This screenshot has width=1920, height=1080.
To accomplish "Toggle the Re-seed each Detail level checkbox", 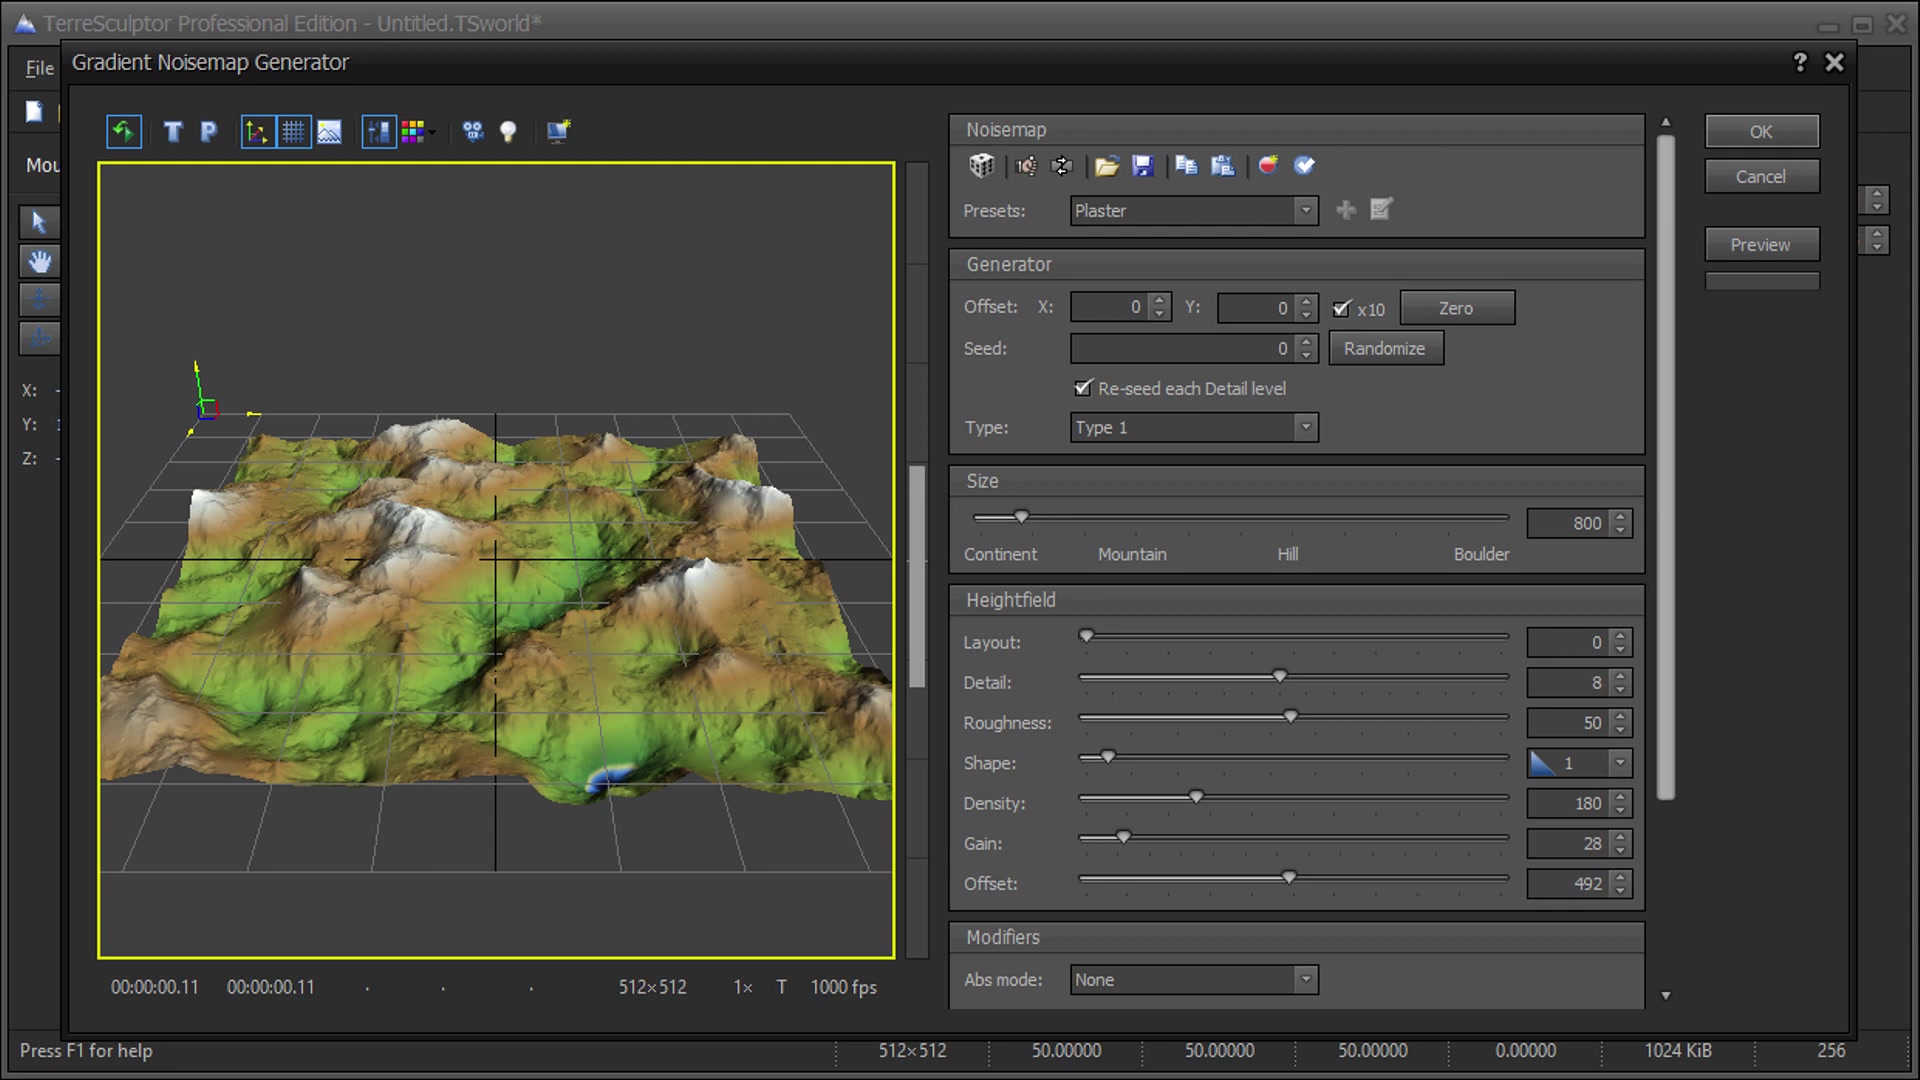I will [x=1083, y=388].
